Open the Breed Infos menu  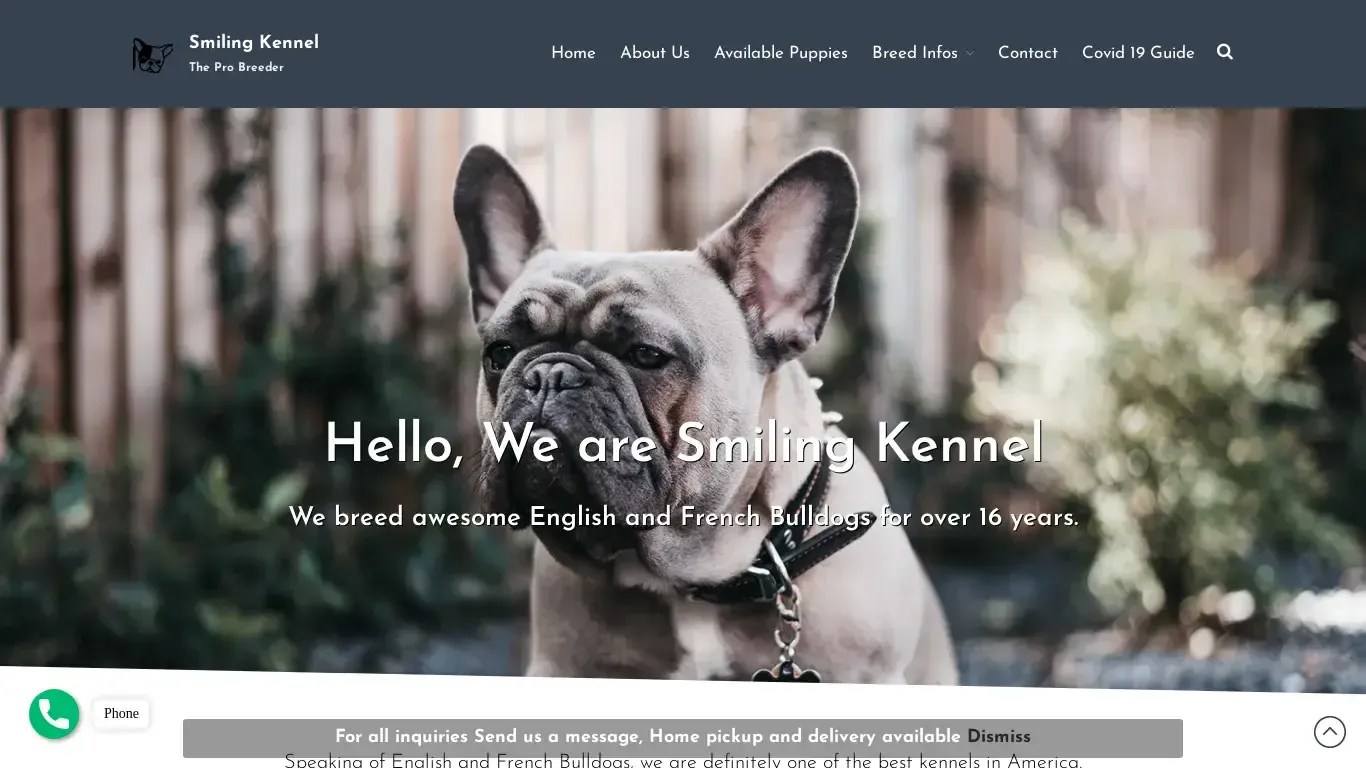915,53
